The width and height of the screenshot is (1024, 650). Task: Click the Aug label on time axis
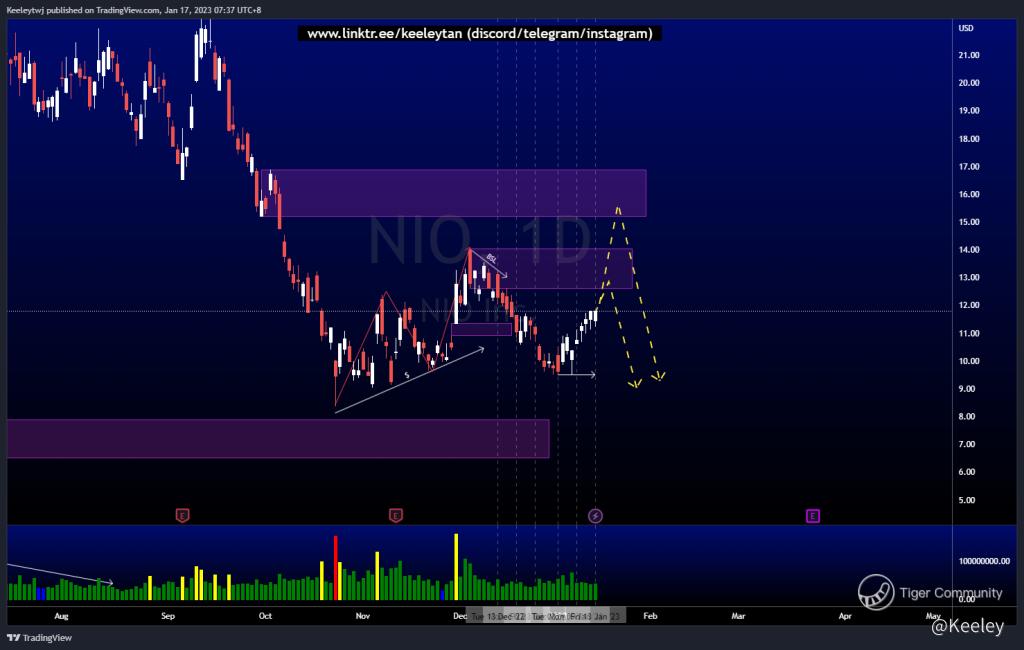click(x=61, y=616)
